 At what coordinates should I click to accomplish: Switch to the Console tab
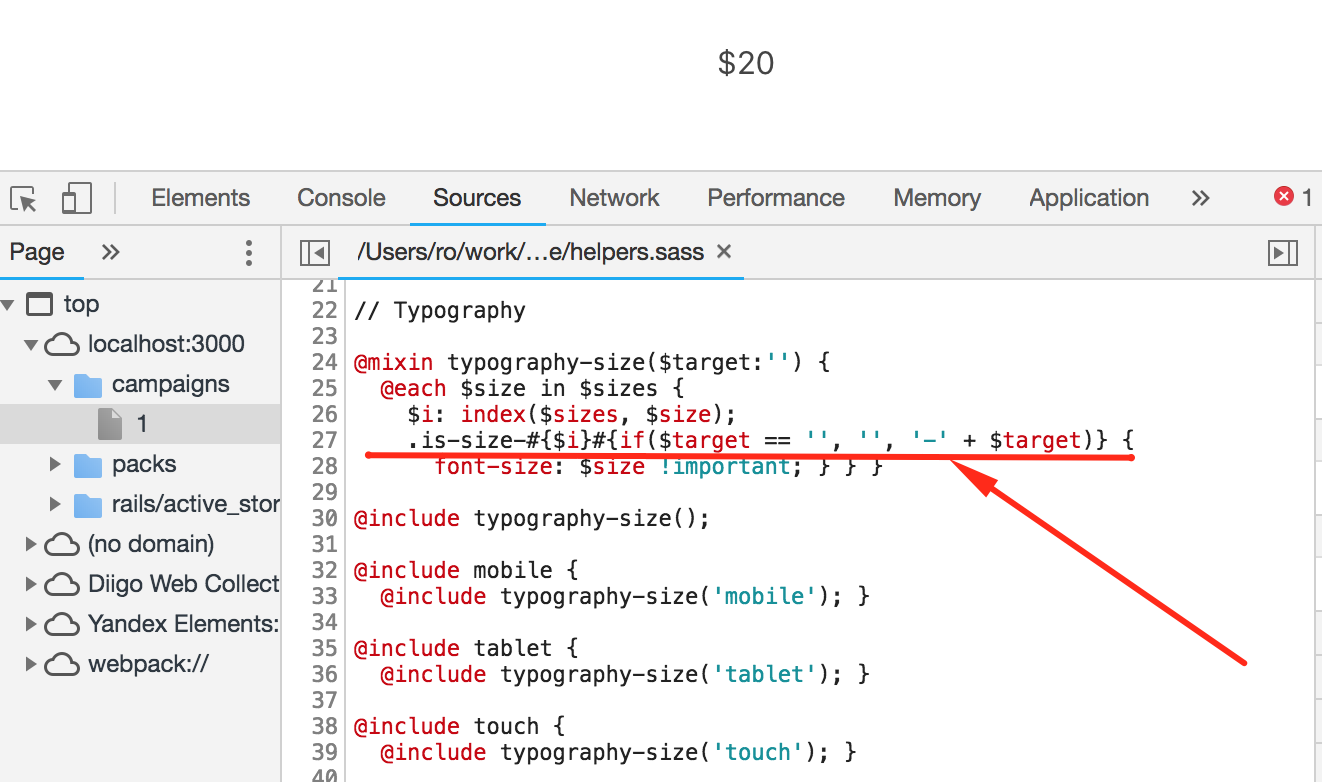coord(341,198)
